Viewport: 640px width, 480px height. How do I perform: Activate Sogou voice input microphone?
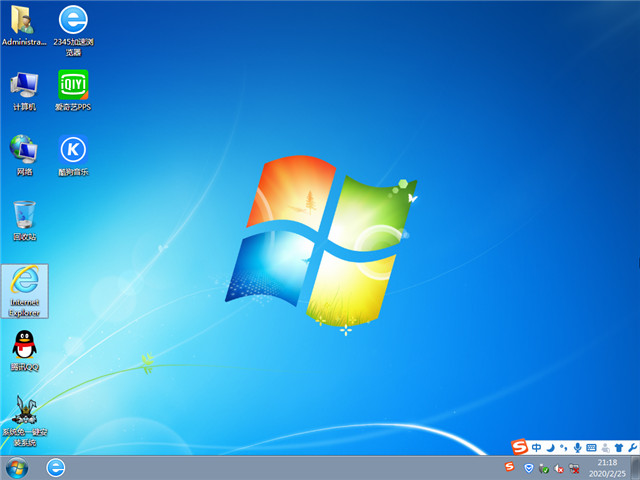[x=577, y=448]
